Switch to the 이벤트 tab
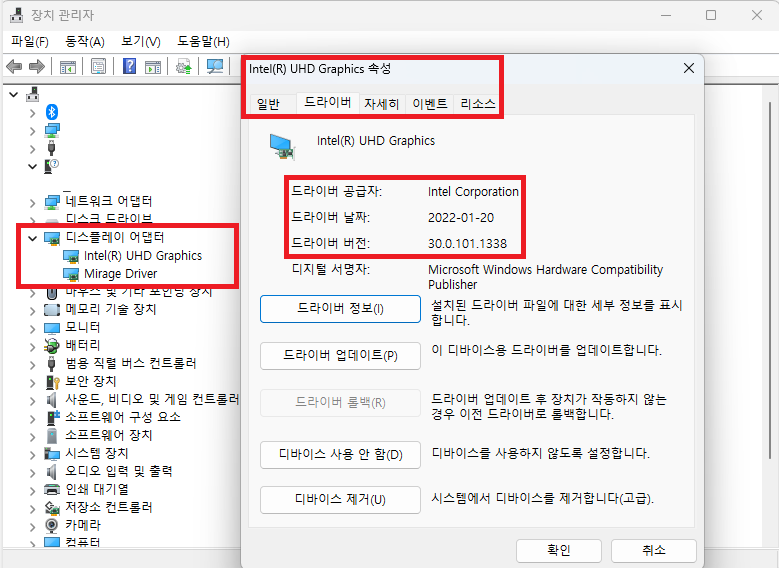The width and height of the screenshot is (779, 568). click(430, 104)
